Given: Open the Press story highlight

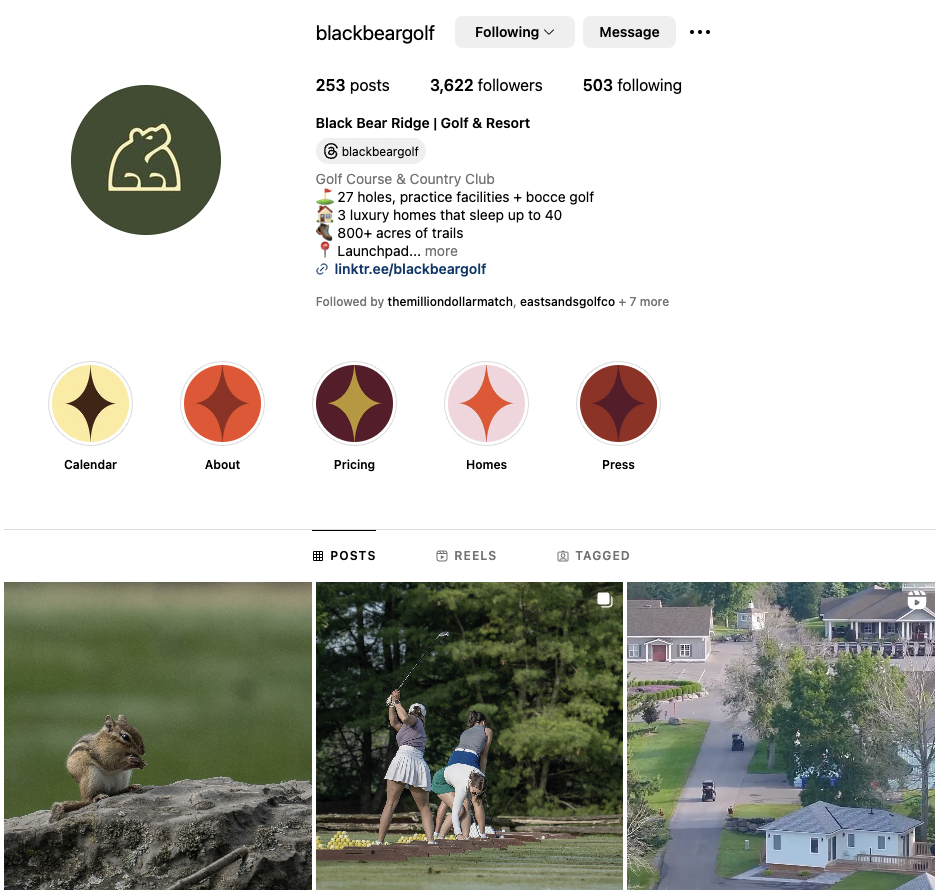Looking at the screenshot, I should click(618, 403).
